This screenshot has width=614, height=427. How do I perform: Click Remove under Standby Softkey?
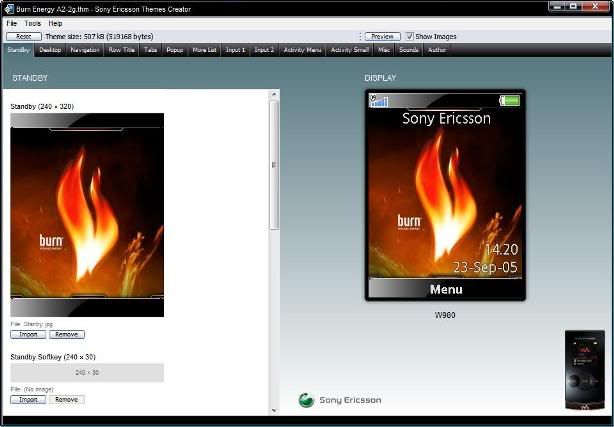pos(67,400)
